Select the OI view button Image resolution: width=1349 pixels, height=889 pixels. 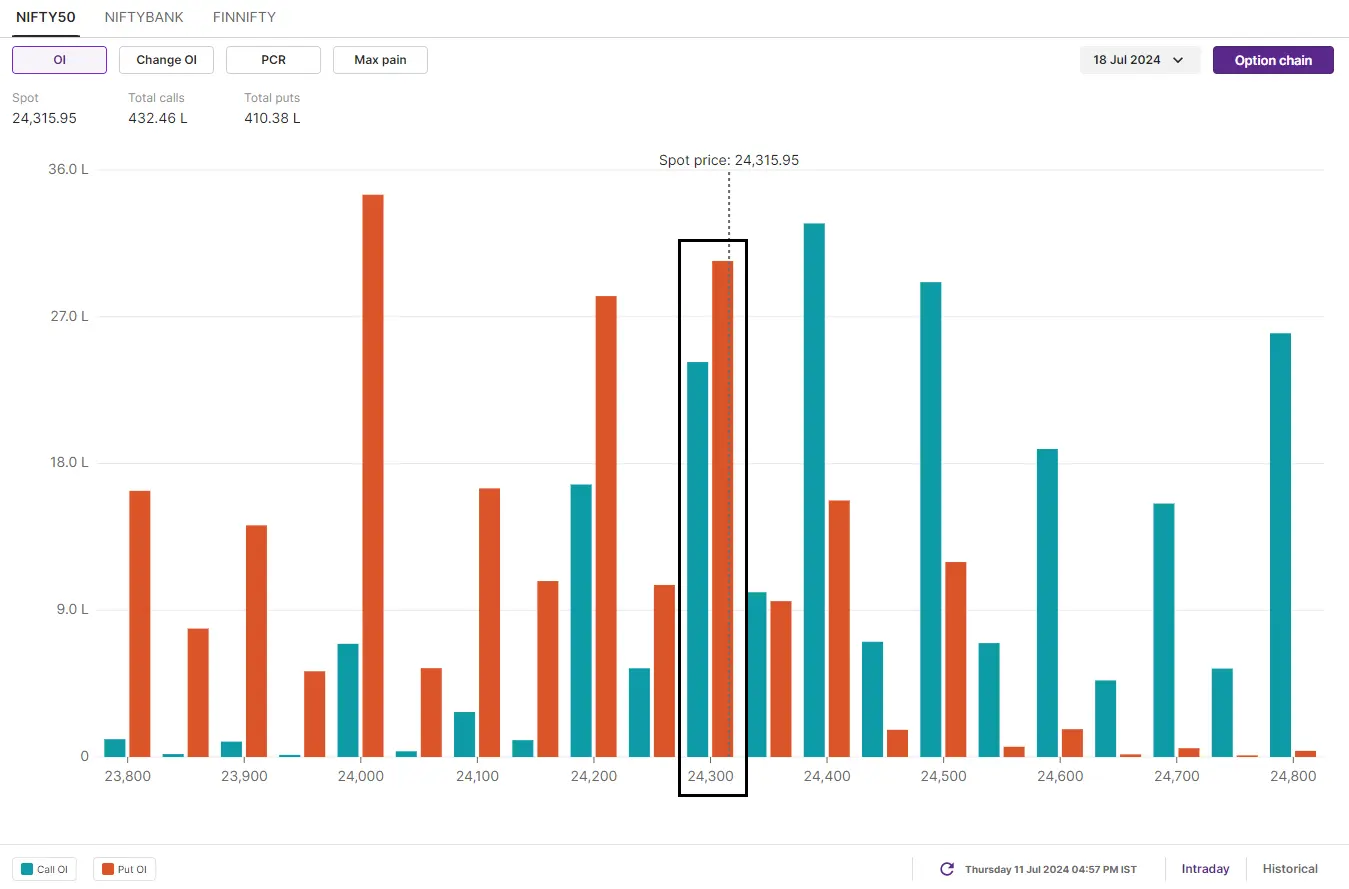(x=59, y=60)
